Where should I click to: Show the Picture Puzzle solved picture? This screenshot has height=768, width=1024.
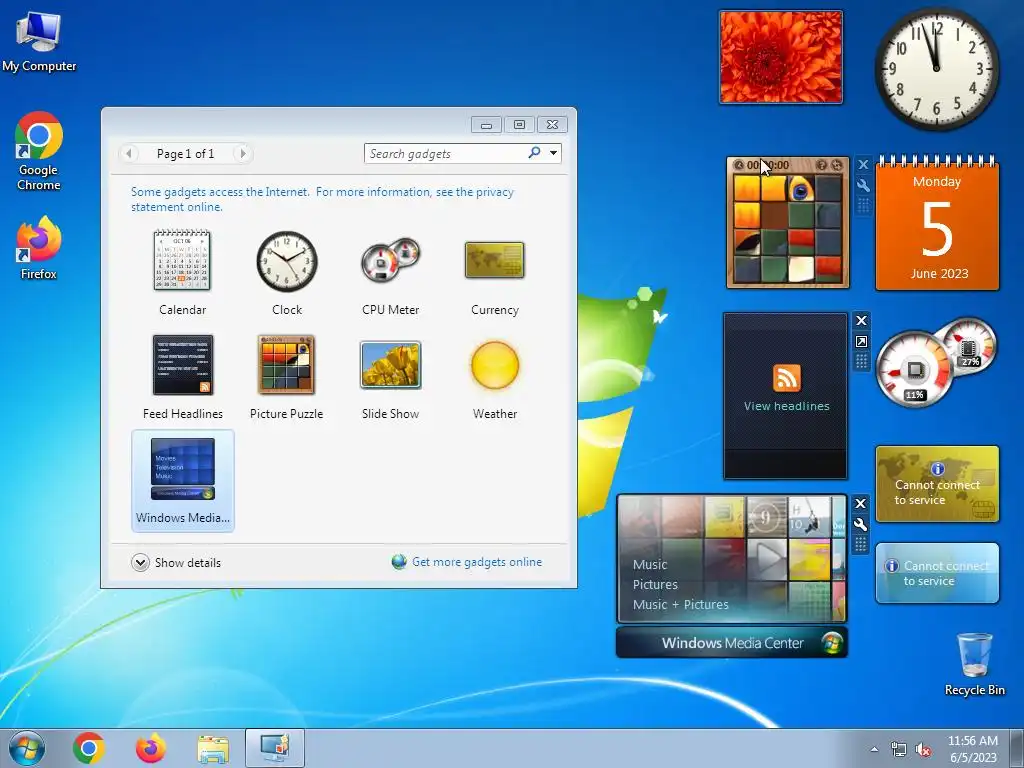pyautogui.click(x=822, y=165)
